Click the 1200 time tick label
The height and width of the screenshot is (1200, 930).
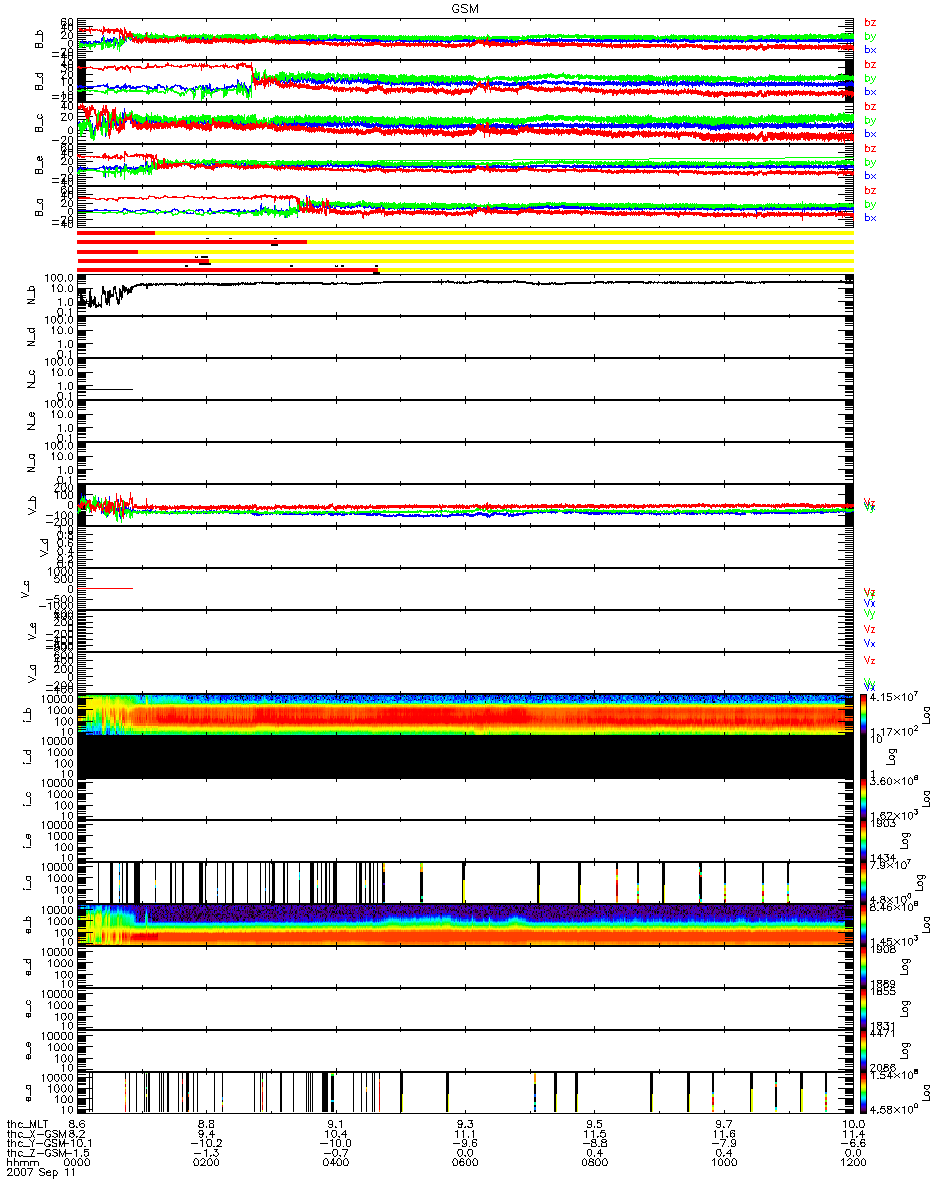point(853,1163)
